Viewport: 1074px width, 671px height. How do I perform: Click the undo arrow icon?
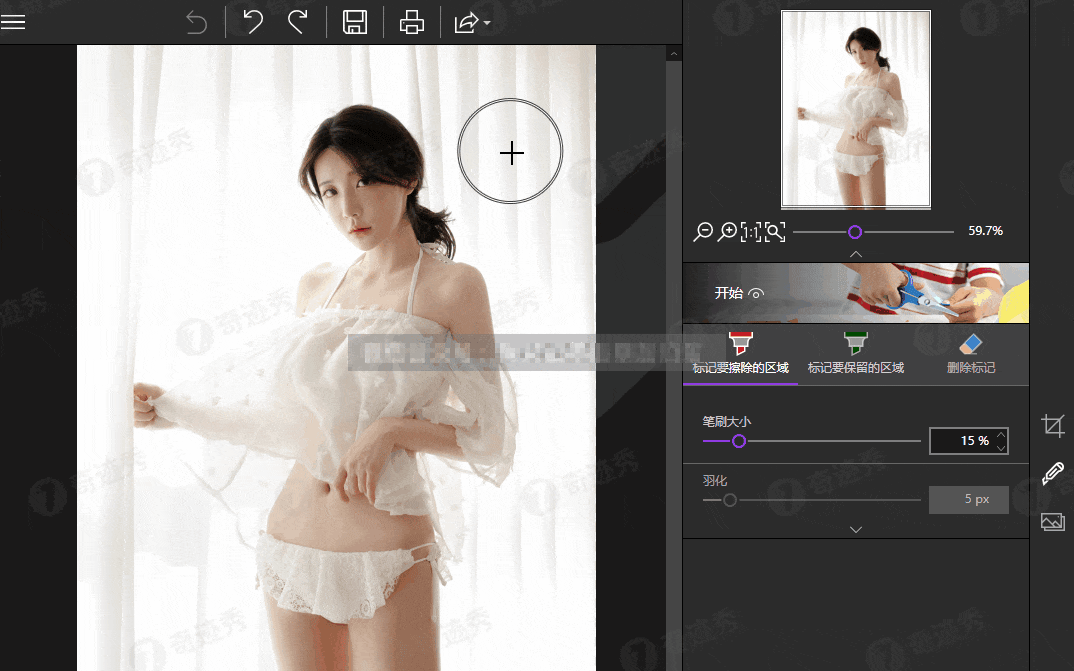point(253,22)
